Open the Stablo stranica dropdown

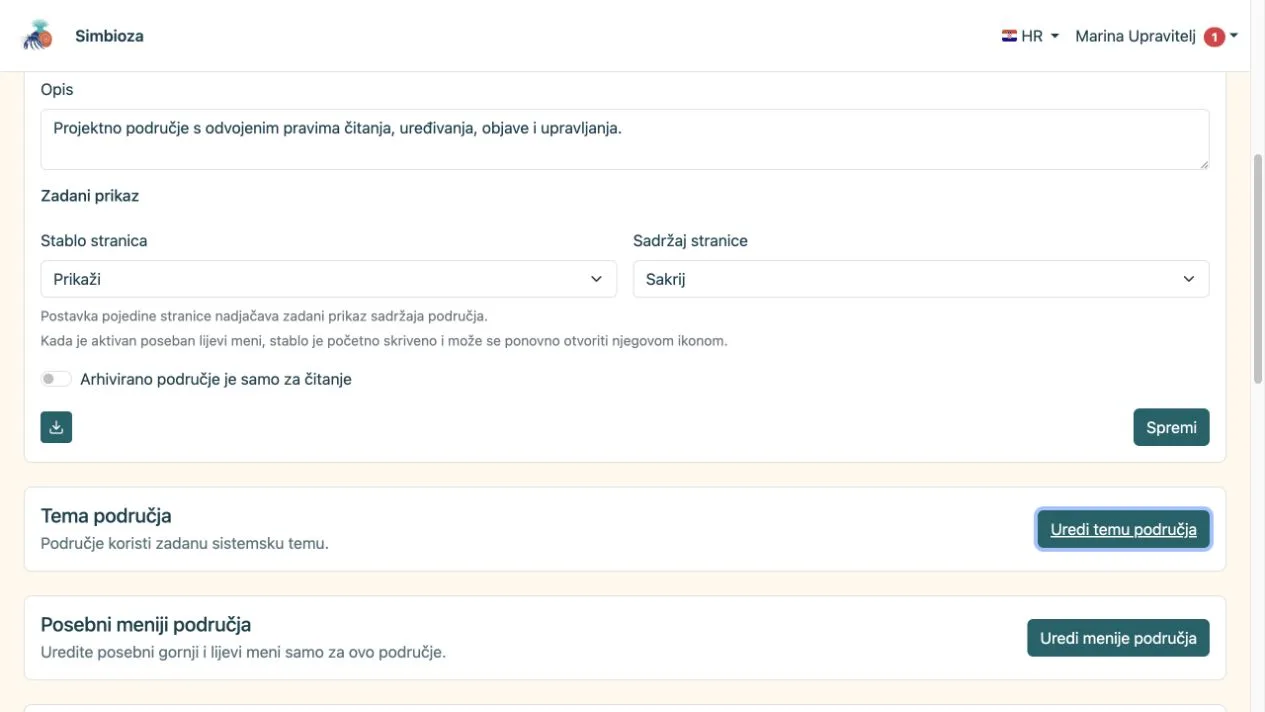coord(328,279)
